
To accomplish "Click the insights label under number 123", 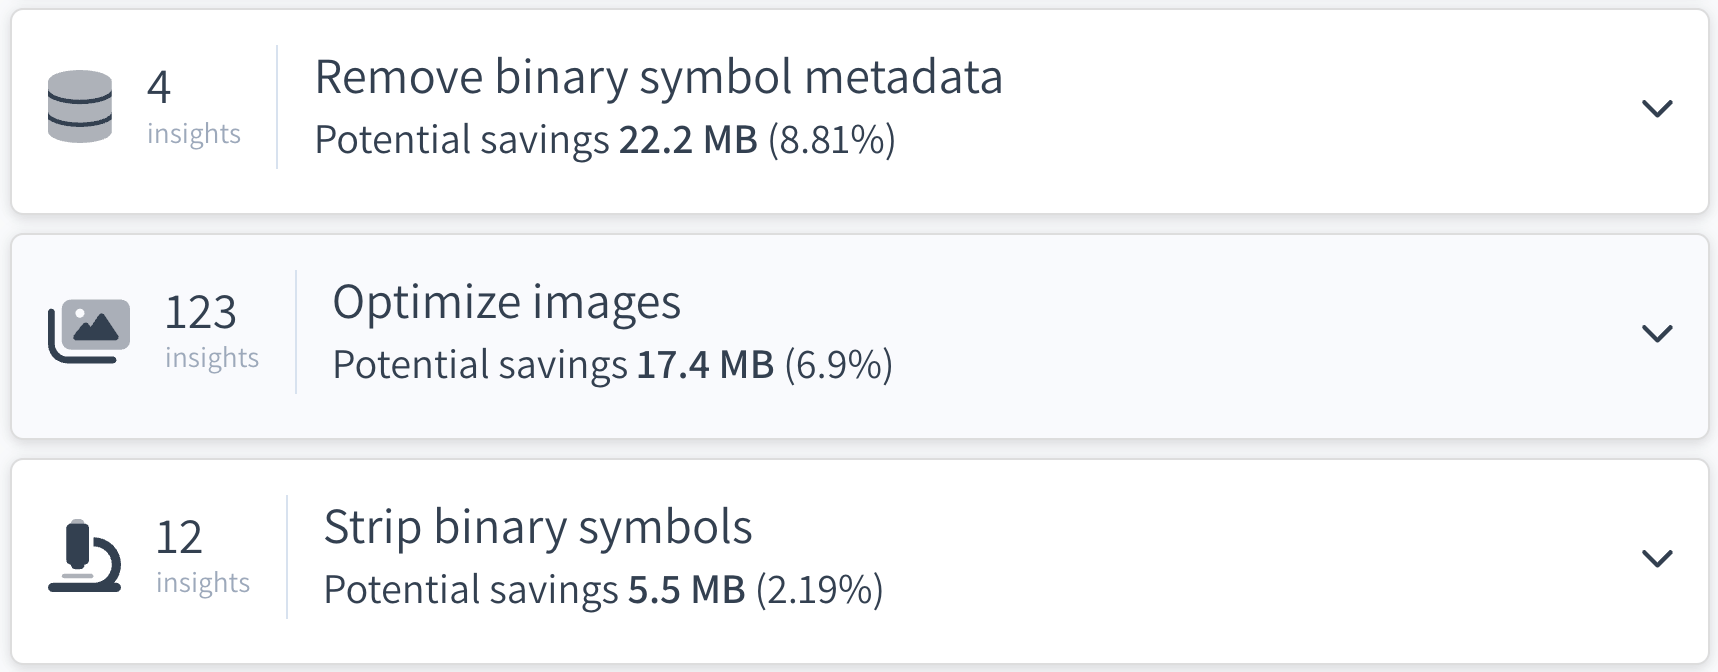I will [x=212, y=358].
